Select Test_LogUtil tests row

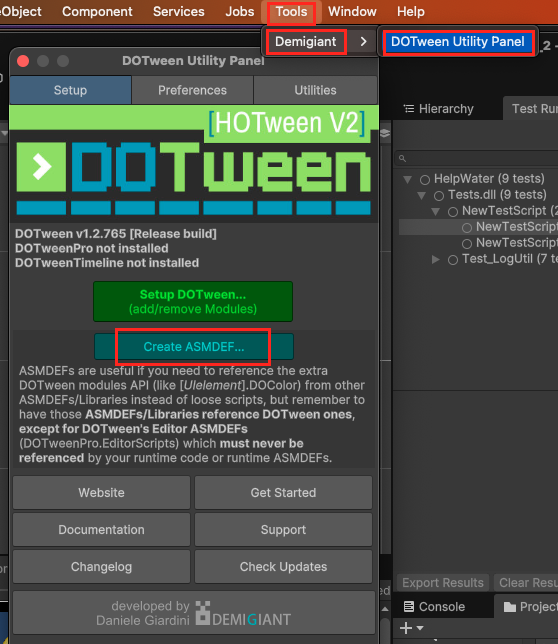click(478, 259)
